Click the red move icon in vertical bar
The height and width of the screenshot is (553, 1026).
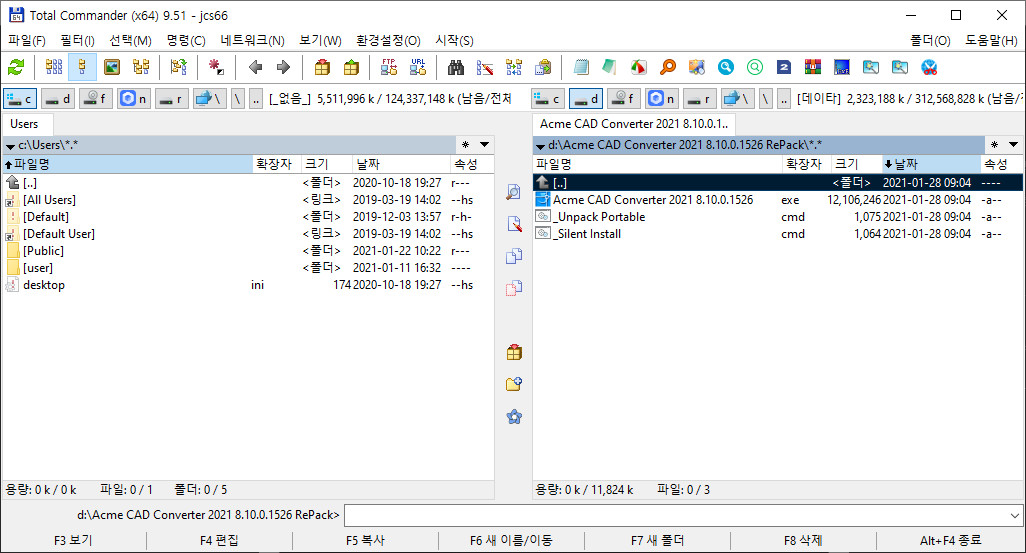[514, 288]
